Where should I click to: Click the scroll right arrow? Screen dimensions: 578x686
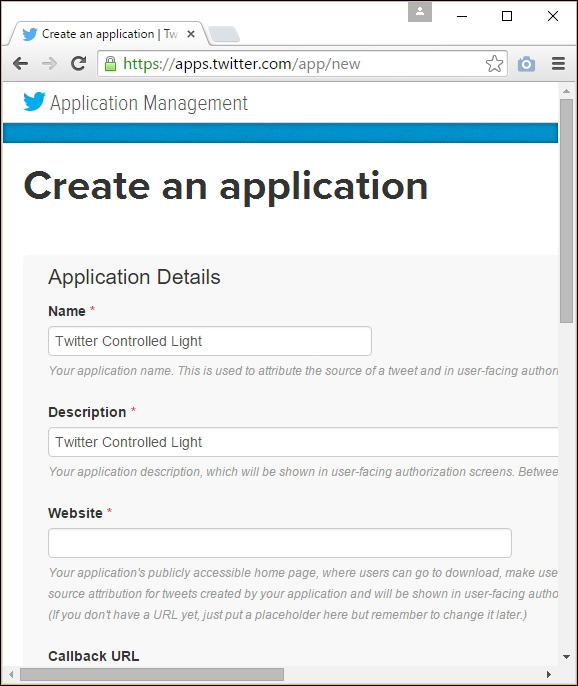pos(549,674)
